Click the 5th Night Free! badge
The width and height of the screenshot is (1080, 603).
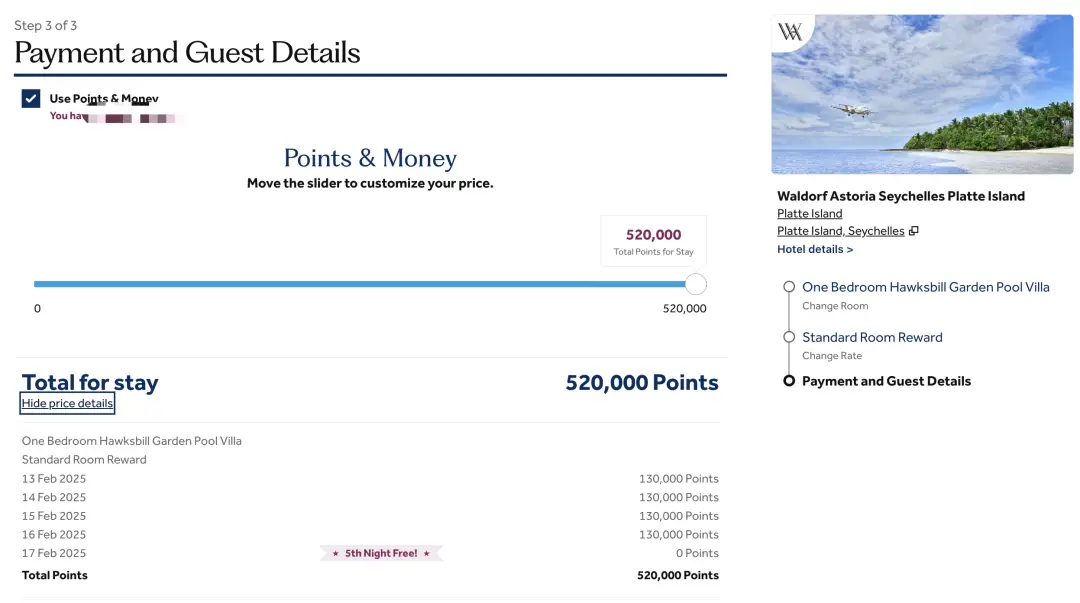click(x=381, y=553)
